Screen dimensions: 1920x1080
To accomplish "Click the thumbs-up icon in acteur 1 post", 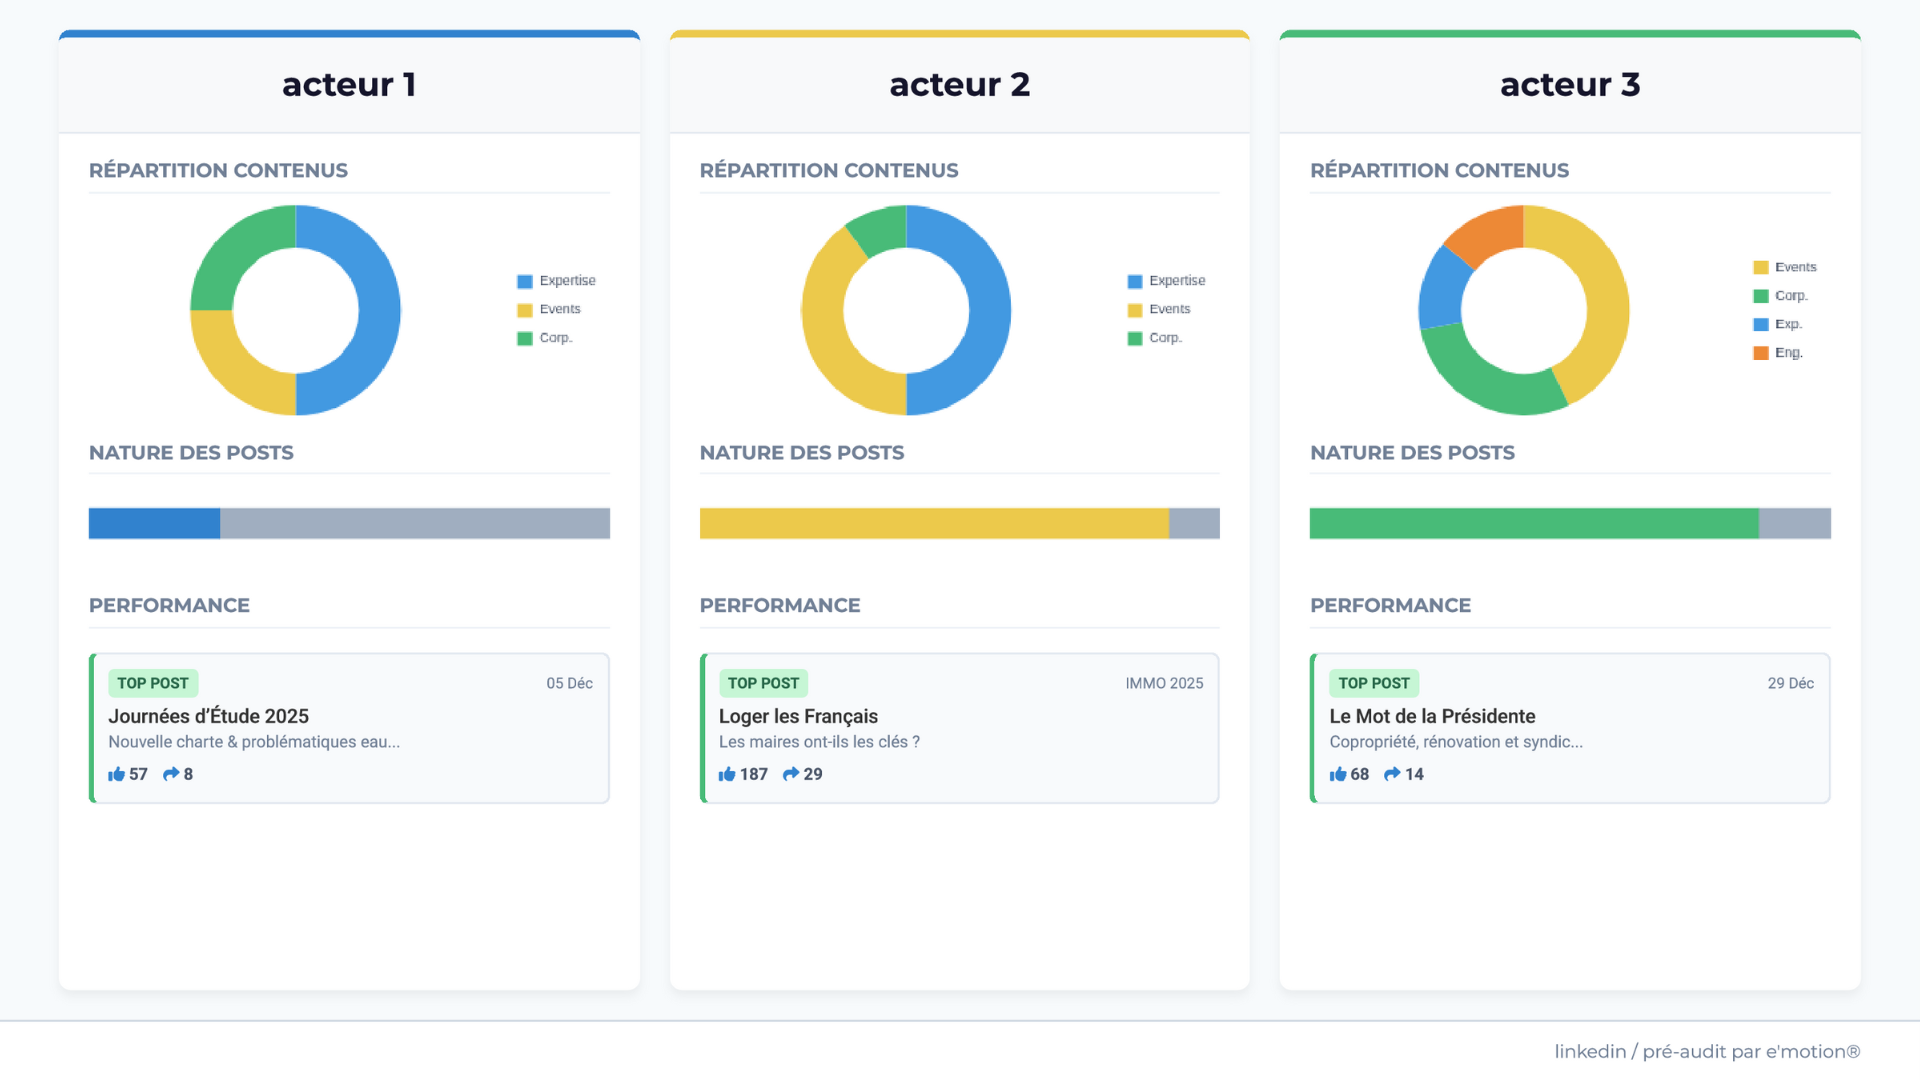I will (116, 774).
